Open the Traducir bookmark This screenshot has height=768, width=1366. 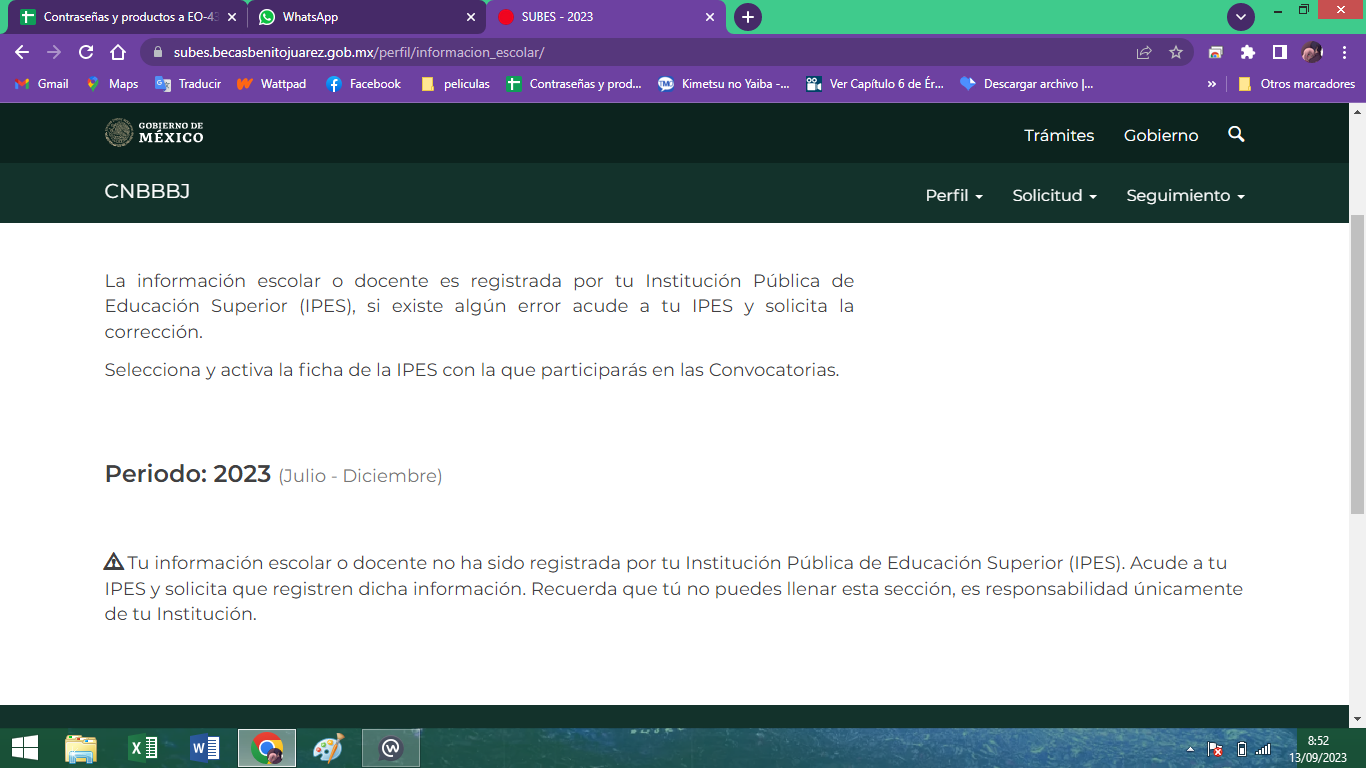[x=188, y=84]
